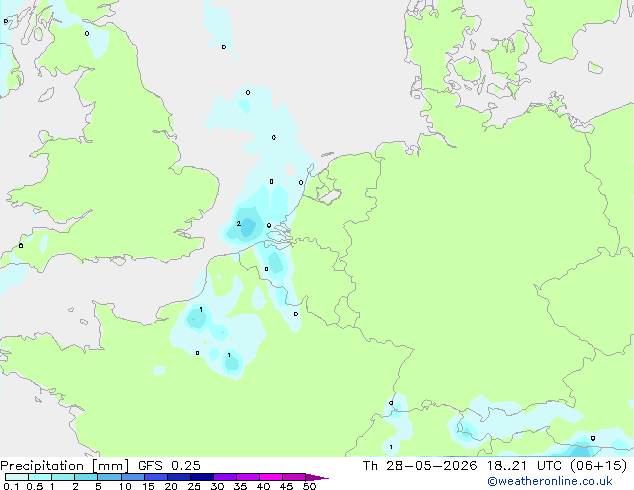Open the weatheronline.co.uk copyright link
Image resolution: width=634 pixels, height=490 pixels.
[x=550, y=481]
